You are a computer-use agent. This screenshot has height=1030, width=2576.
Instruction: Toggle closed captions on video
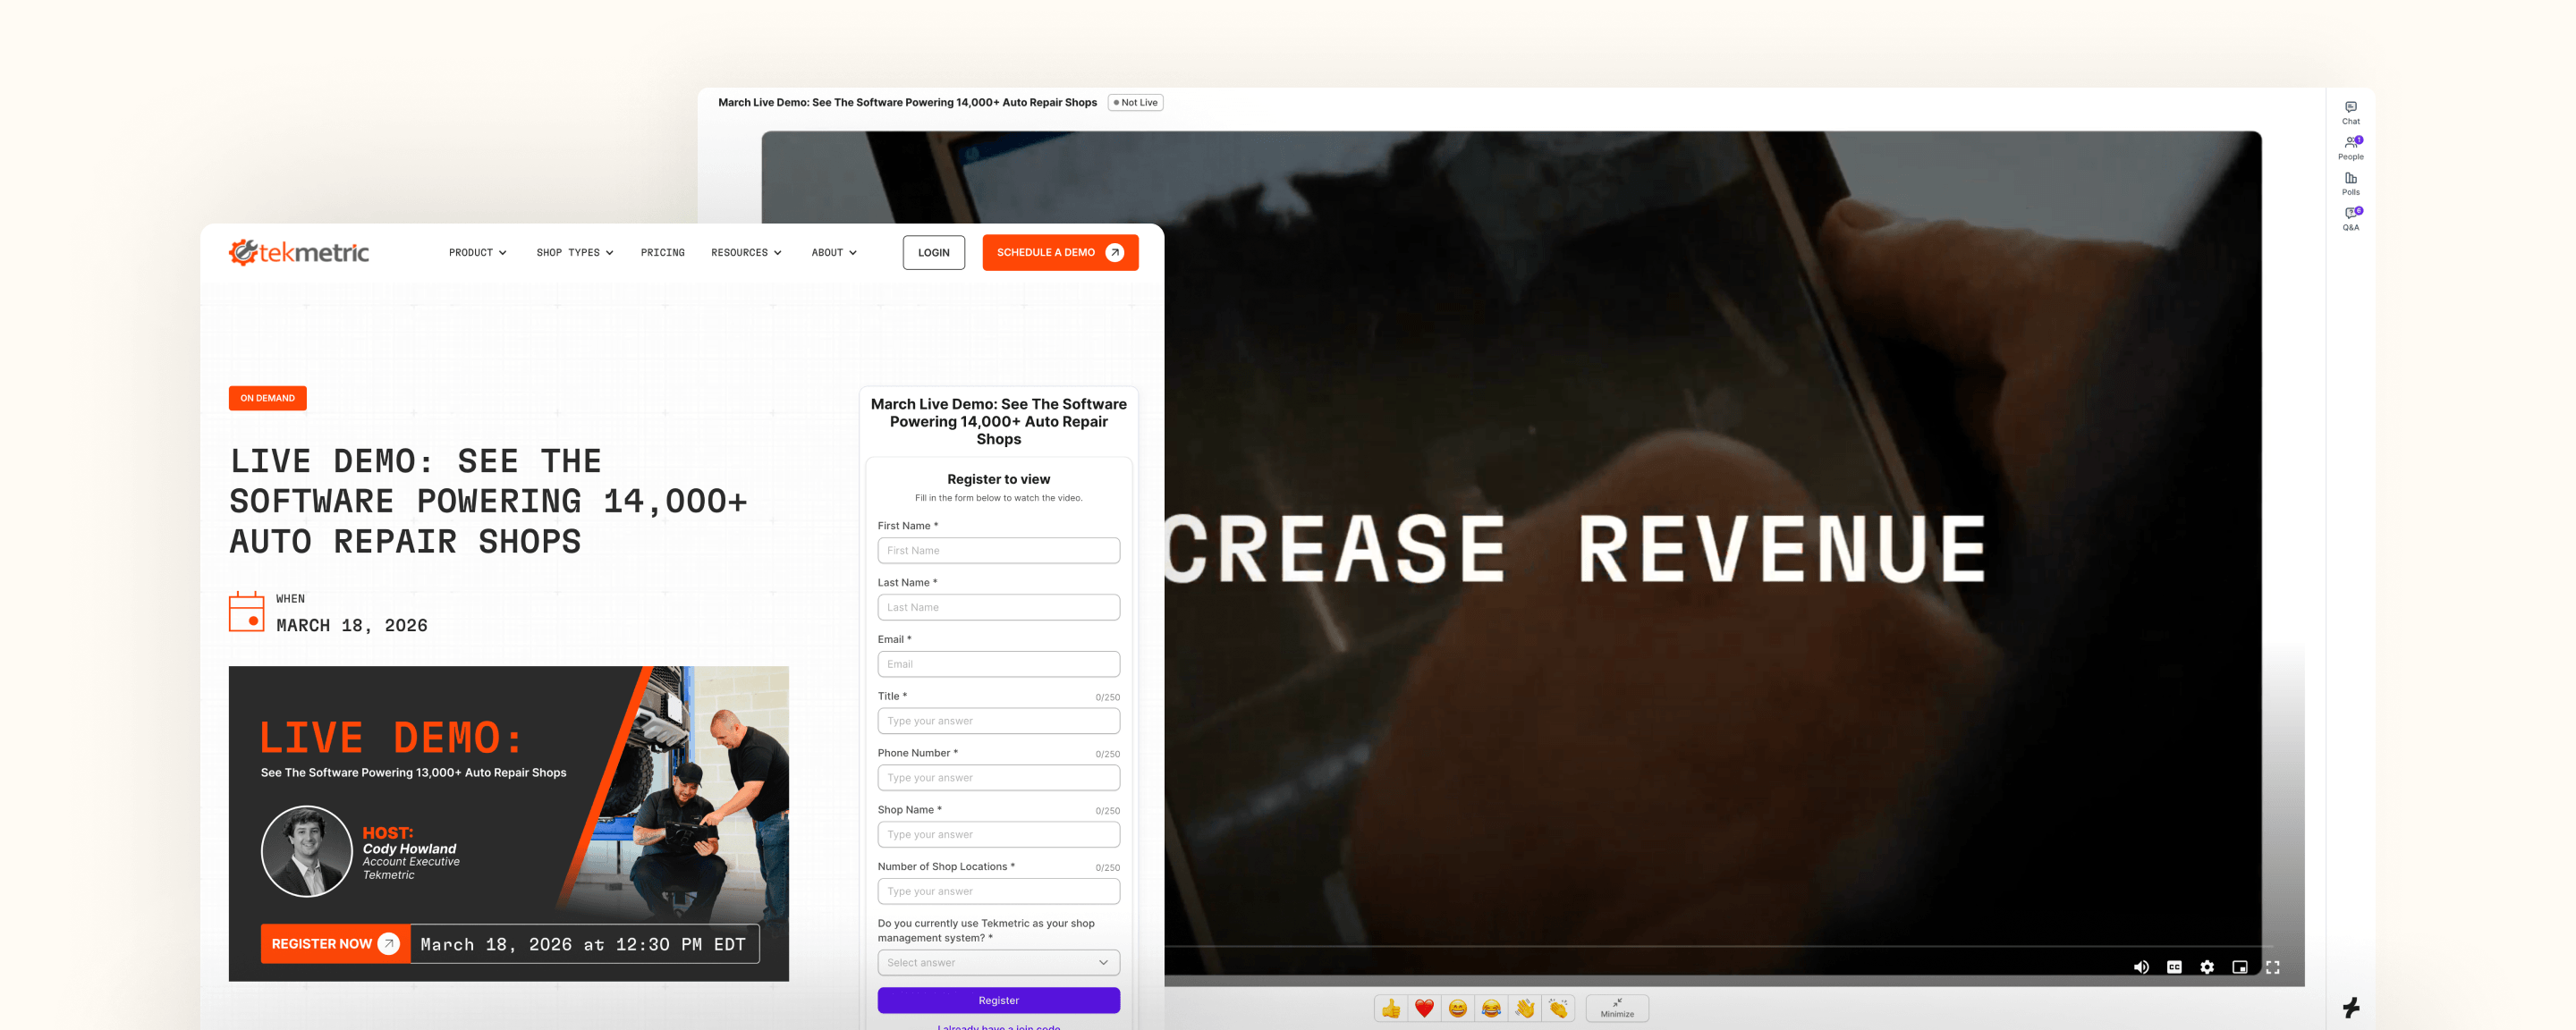tap(2174, 967)
